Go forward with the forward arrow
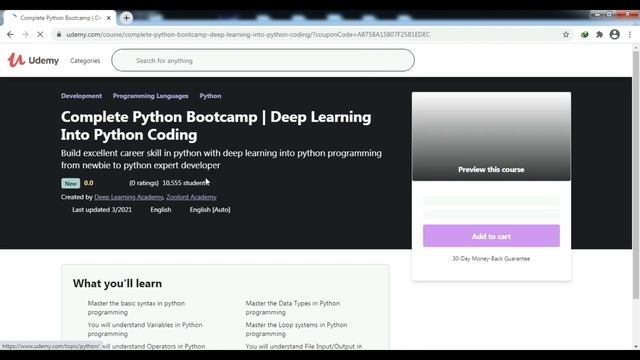The image size is (640, 360). tap(25, 35)
